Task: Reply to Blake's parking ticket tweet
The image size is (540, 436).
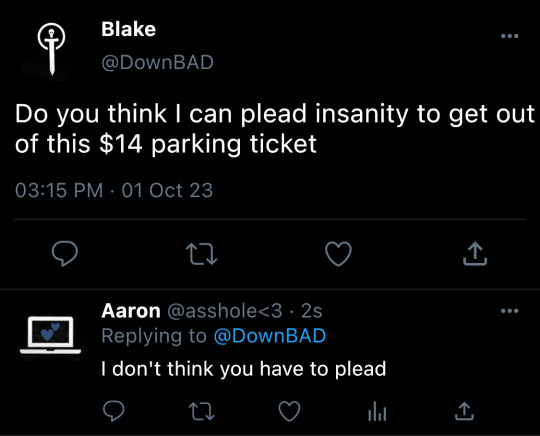Action: pos(65,253)
